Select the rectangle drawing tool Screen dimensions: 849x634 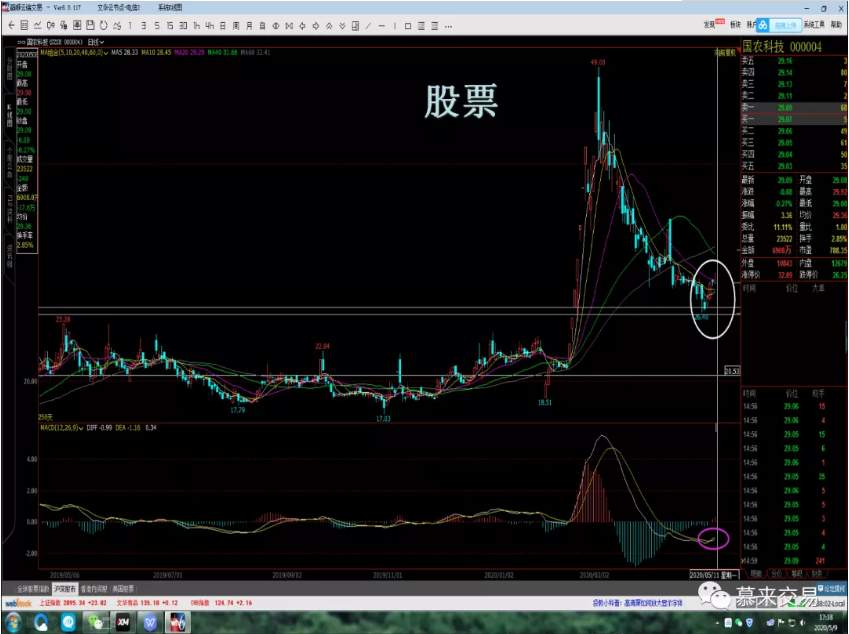coord(408,25)
